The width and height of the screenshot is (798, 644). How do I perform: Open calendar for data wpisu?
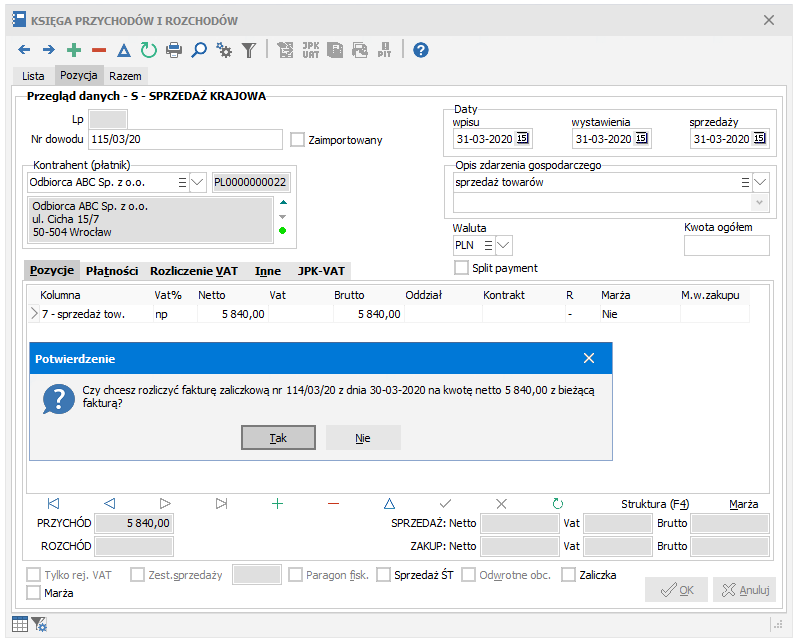click(523, 138)
